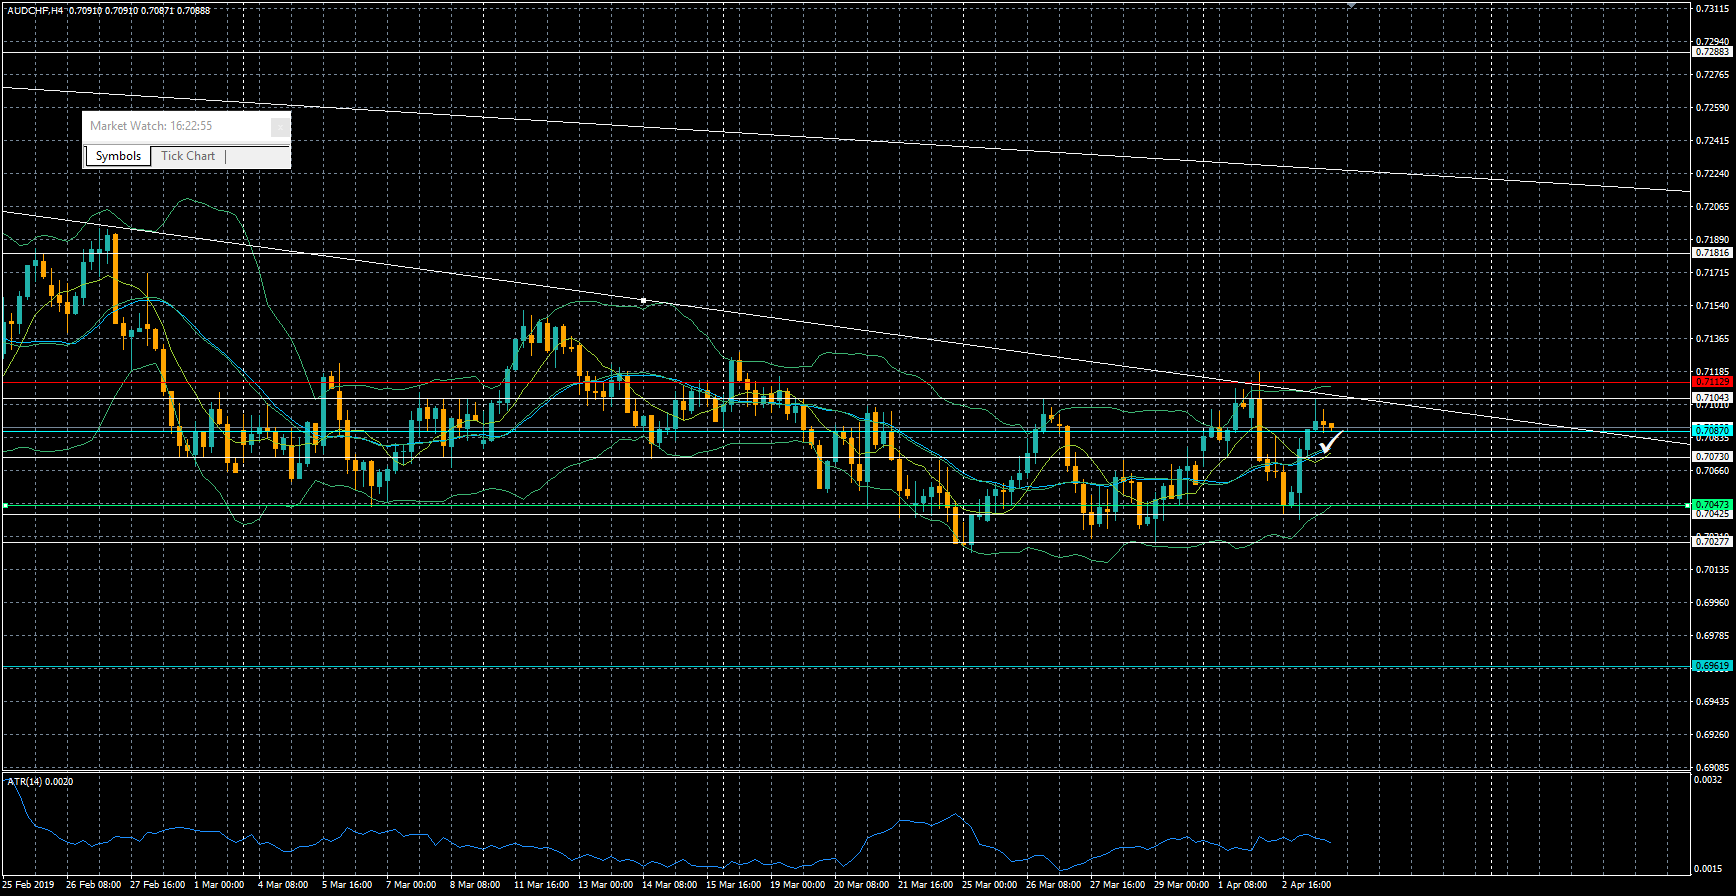The image size is (1736, 896).
Task: Switch to the Symbols tab
Action: (x=118, y=156)
